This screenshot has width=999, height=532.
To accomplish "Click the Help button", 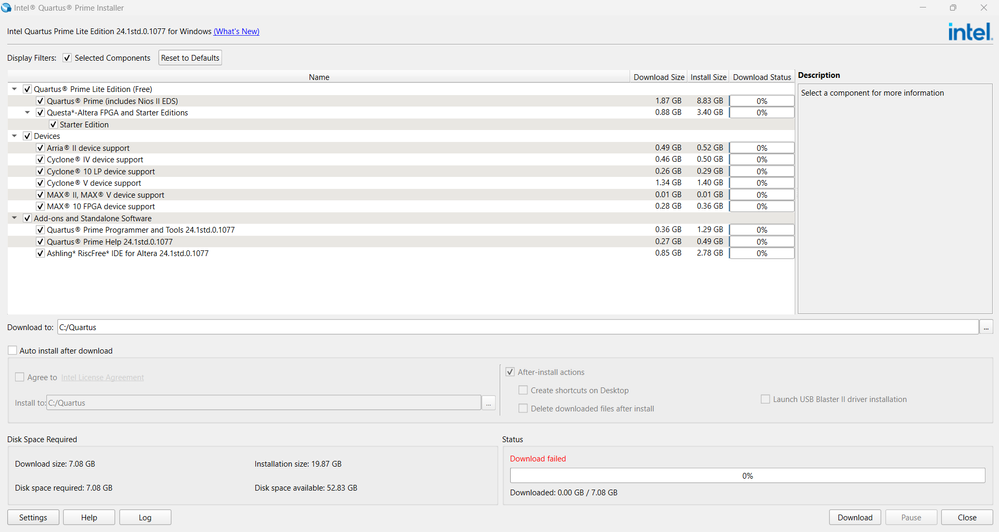I will click(x=89, y=517).
